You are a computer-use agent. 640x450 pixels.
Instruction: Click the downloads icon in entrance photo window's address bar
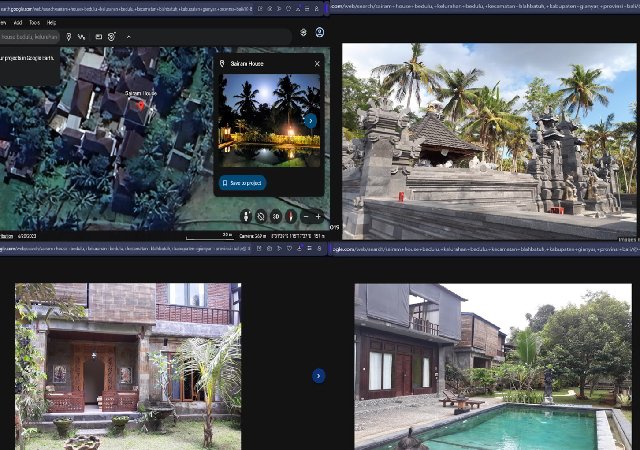[299, 248]
